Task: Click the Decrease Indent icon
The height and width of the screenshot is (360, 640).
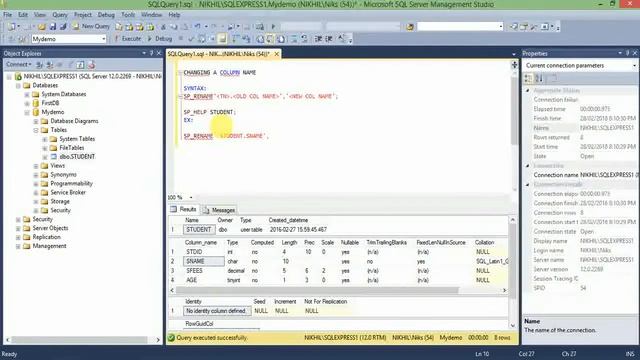Action: (x=318, y=39)
